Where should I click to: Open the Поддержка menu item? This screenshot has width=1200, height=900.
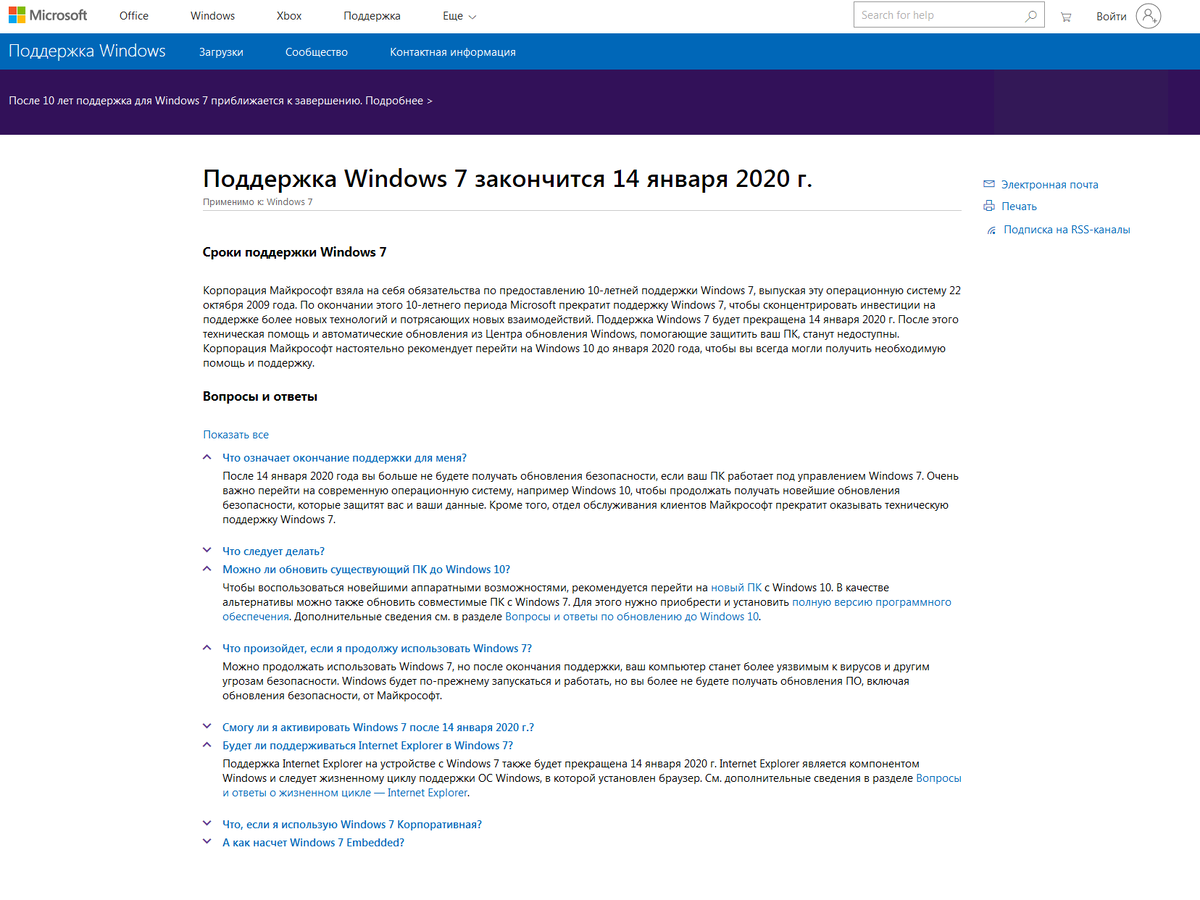[371, 16]
